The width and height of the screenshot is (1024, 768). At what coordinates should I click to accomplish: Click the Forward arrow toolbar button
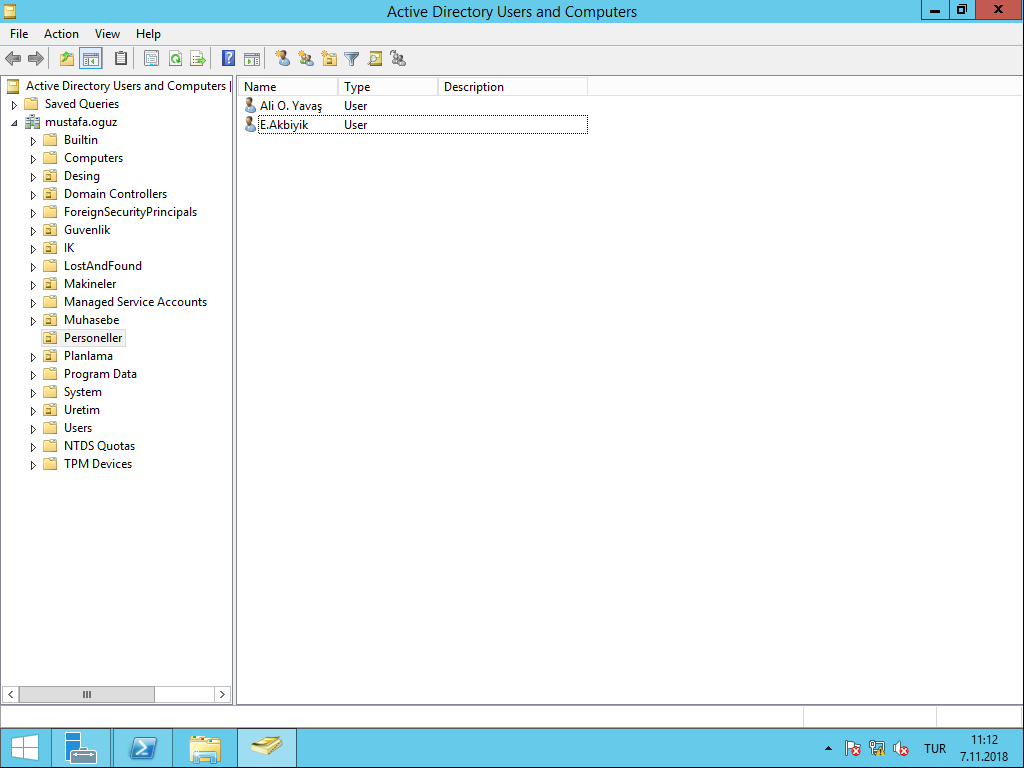click(36, 59)
